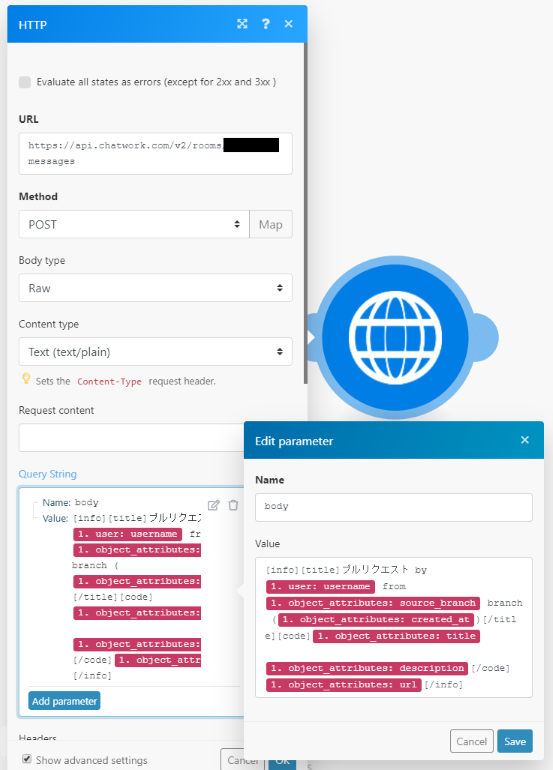Edit the body query string parameter
This screenshot has width=553, height=770.
point(214,505)
